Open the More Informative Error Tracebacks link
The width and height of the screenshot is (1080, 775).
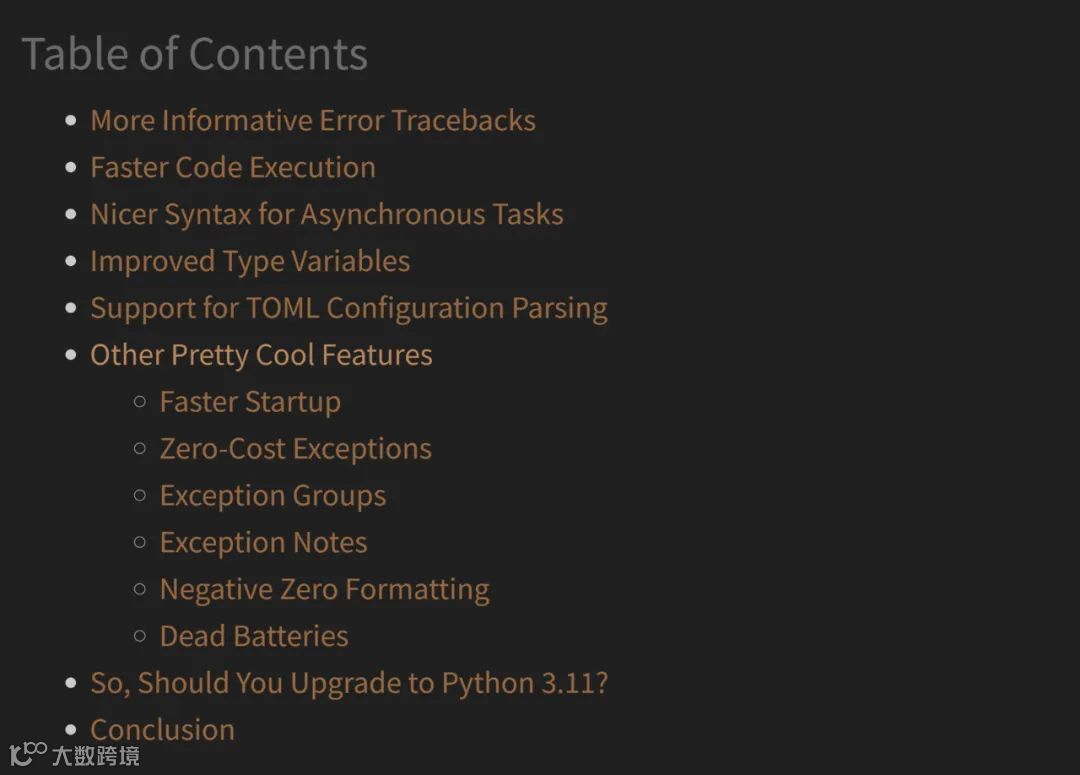(312, 121)
